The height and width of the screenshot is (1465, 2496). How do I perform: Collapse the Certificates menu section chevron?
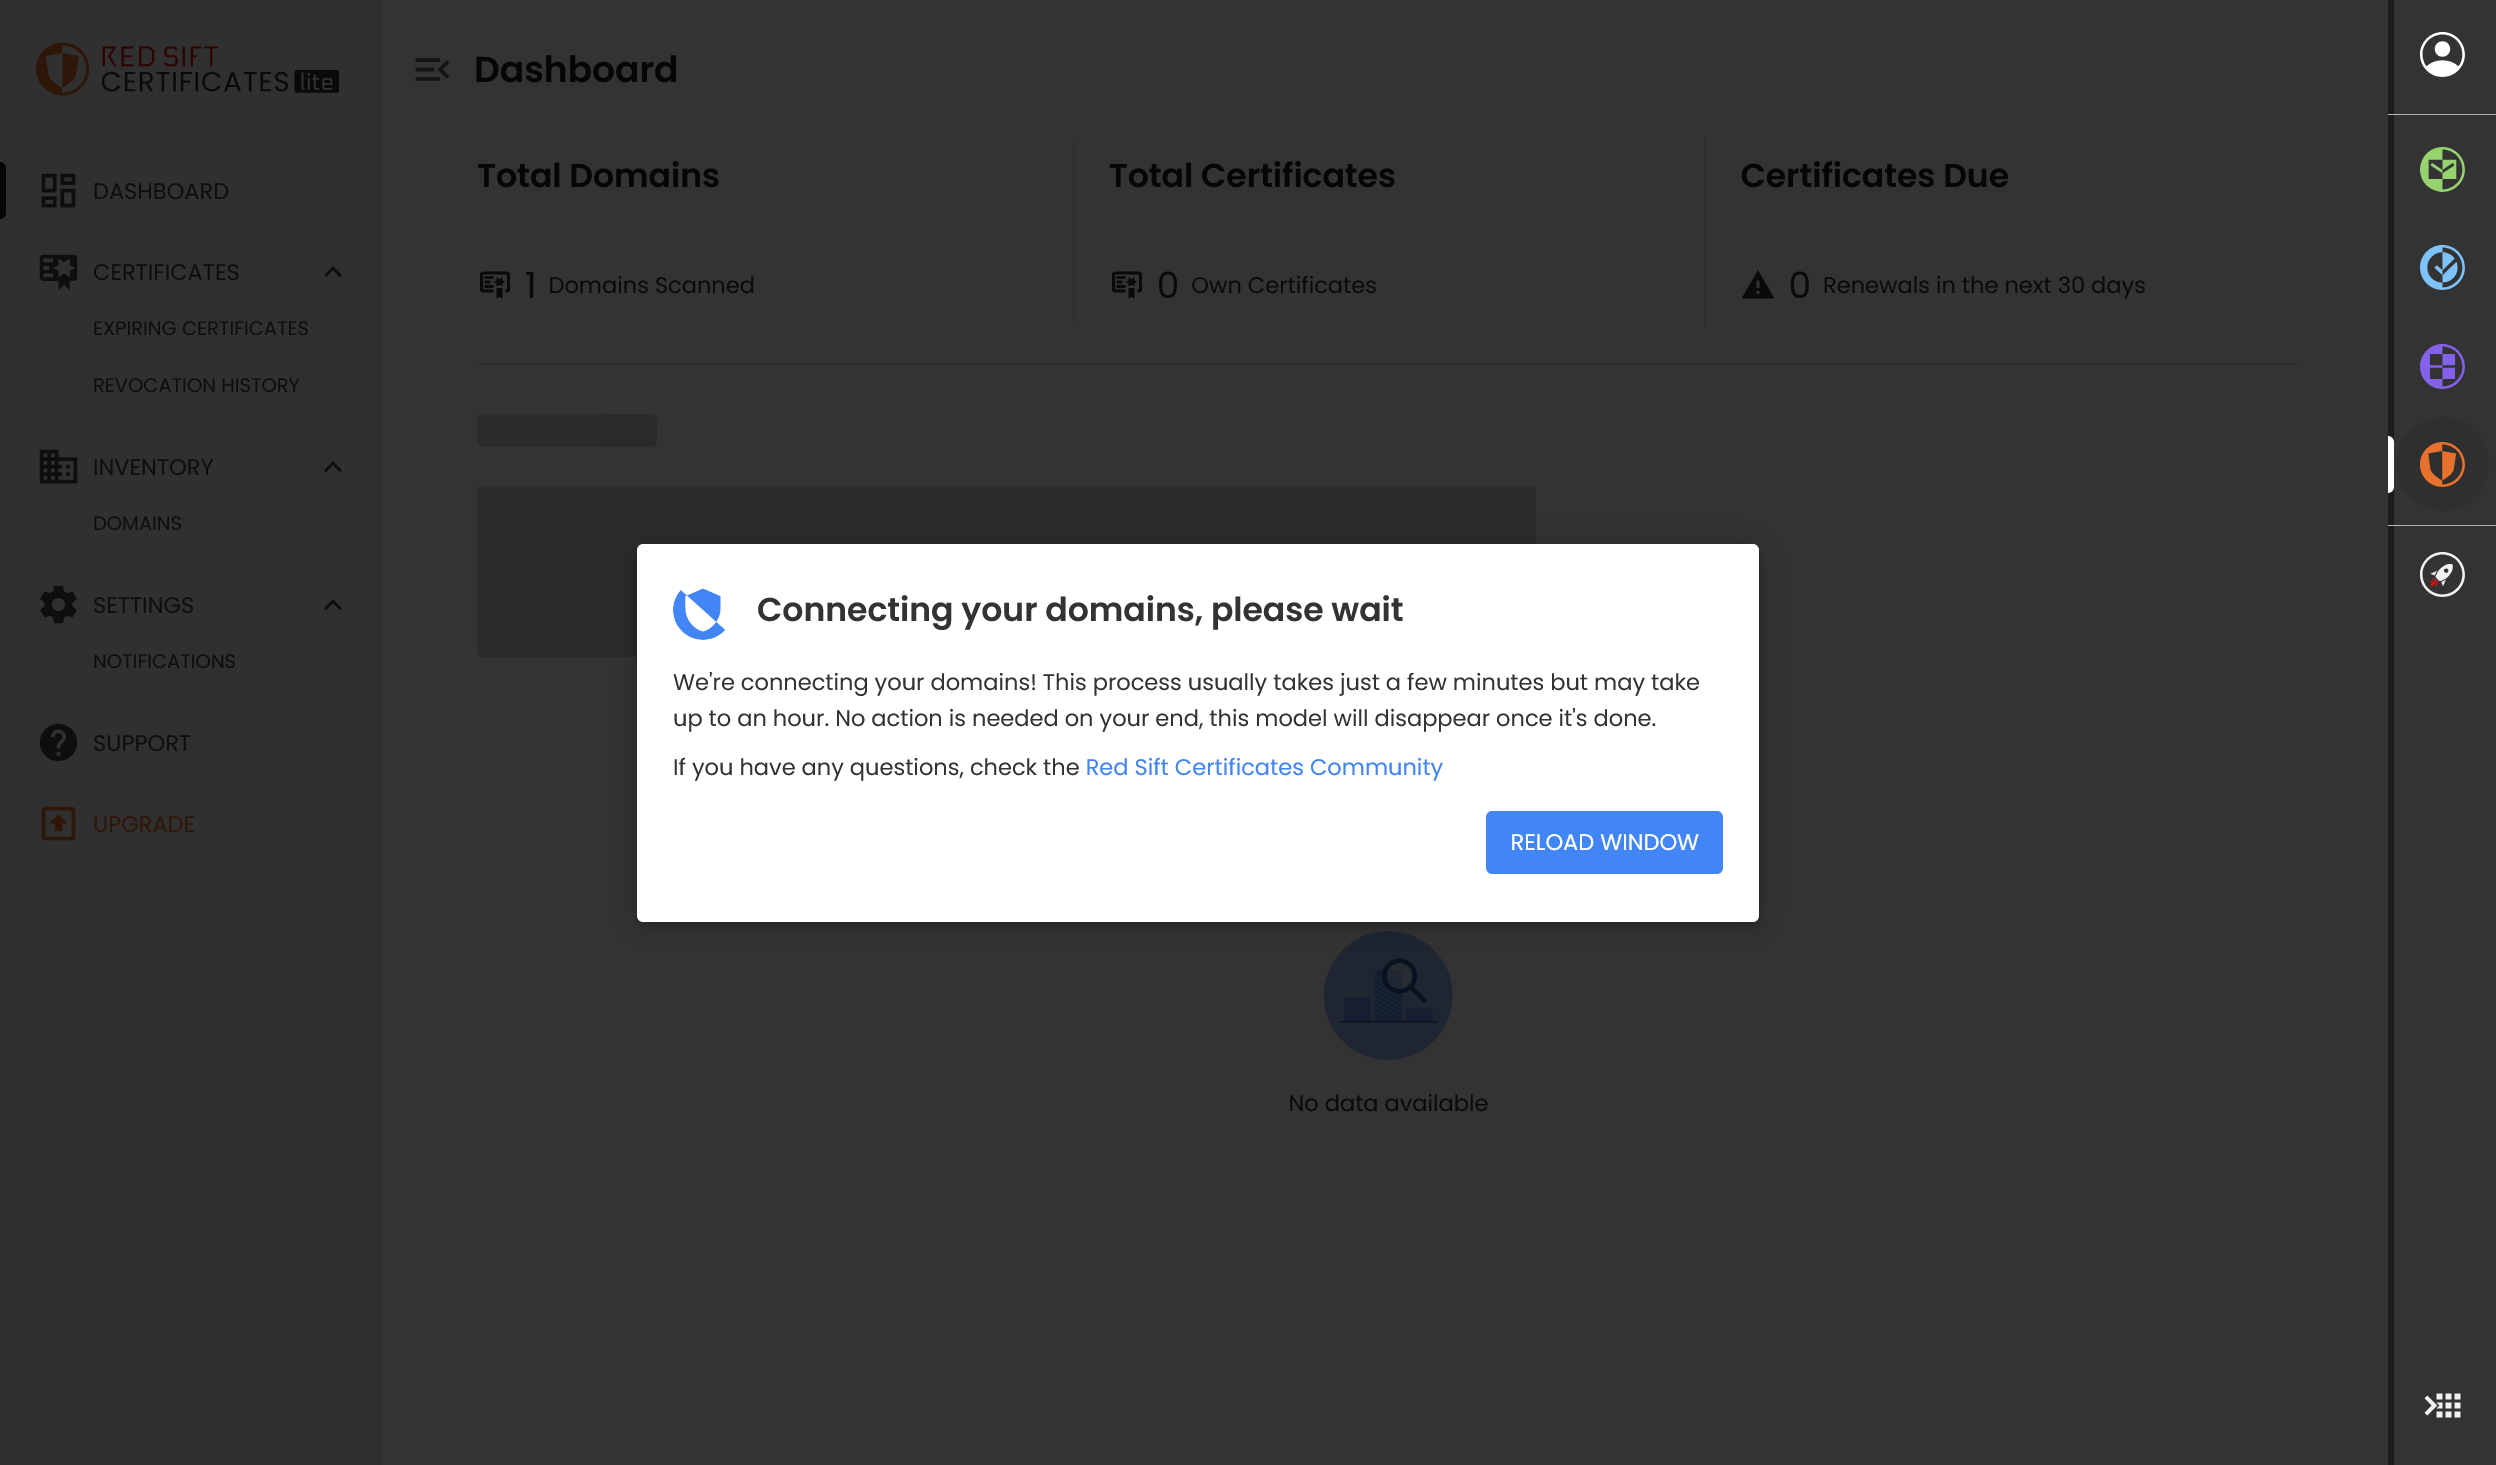click(x=333, y=272)
